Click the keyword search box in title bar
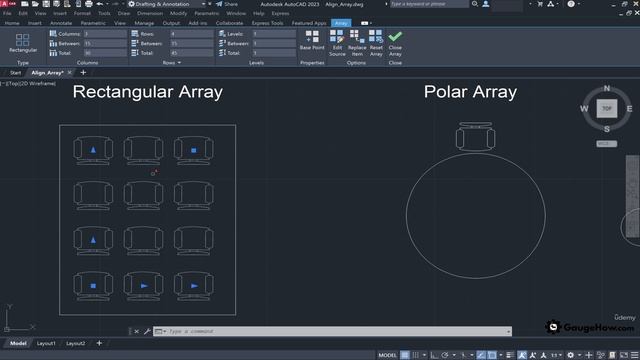This screenshot has width=640, height=360. 429,4
